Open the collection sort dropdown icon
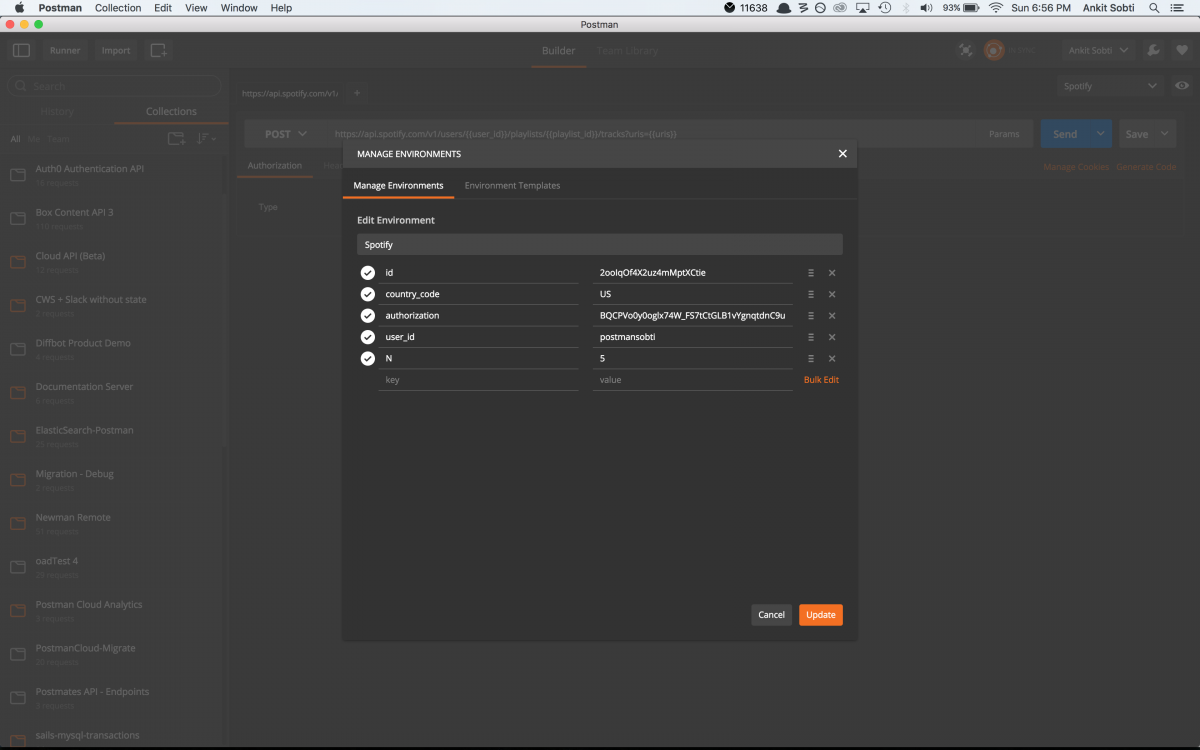The image size is (1200, 750). pyautogui.click(x=205, y=139)
